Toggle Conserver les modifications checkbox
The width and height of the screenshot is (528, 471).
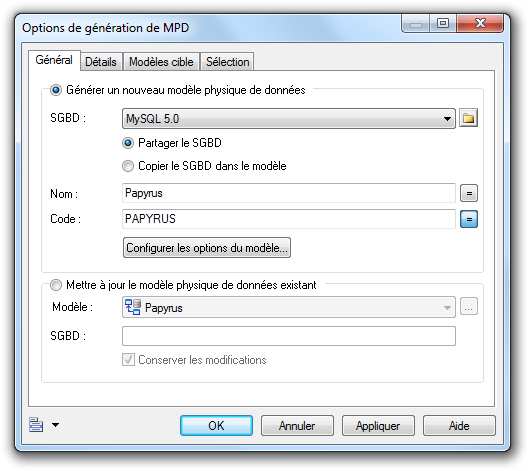(128, 360)
